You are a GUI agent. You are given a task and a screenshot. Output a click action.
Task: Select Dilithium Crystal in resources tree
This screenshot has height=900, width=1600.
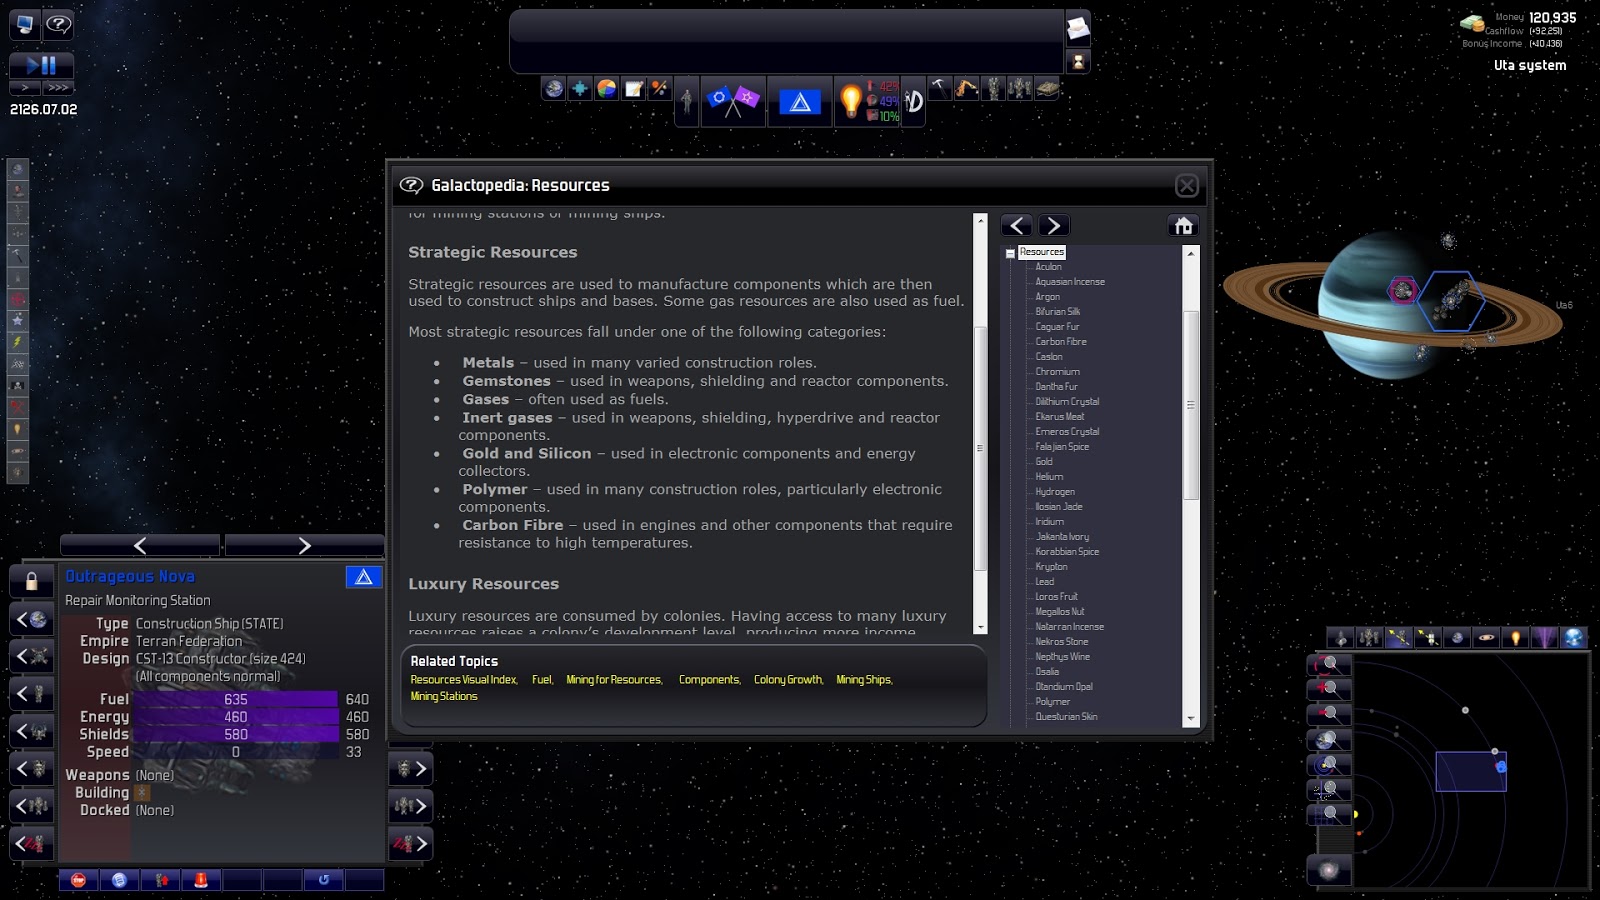[x=1067, y=402]
